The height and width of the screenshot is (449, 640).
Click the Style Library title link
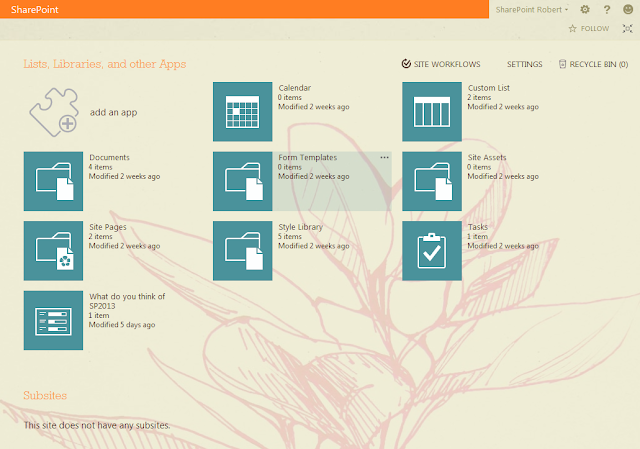(300, 227)
